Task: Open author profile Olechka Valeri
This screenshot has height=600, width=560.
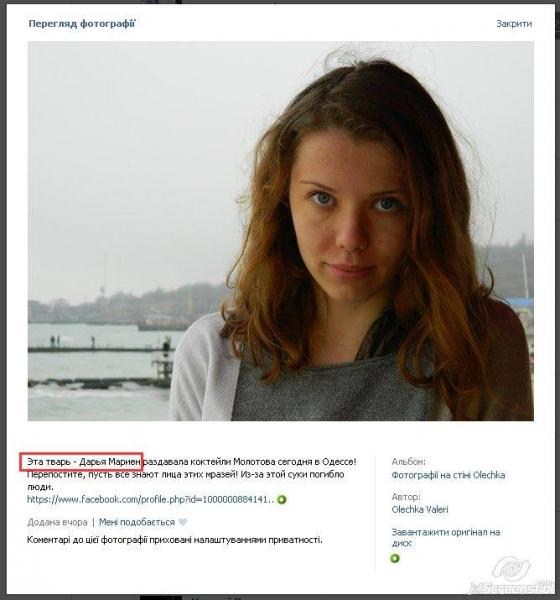Action: point(420,510)
